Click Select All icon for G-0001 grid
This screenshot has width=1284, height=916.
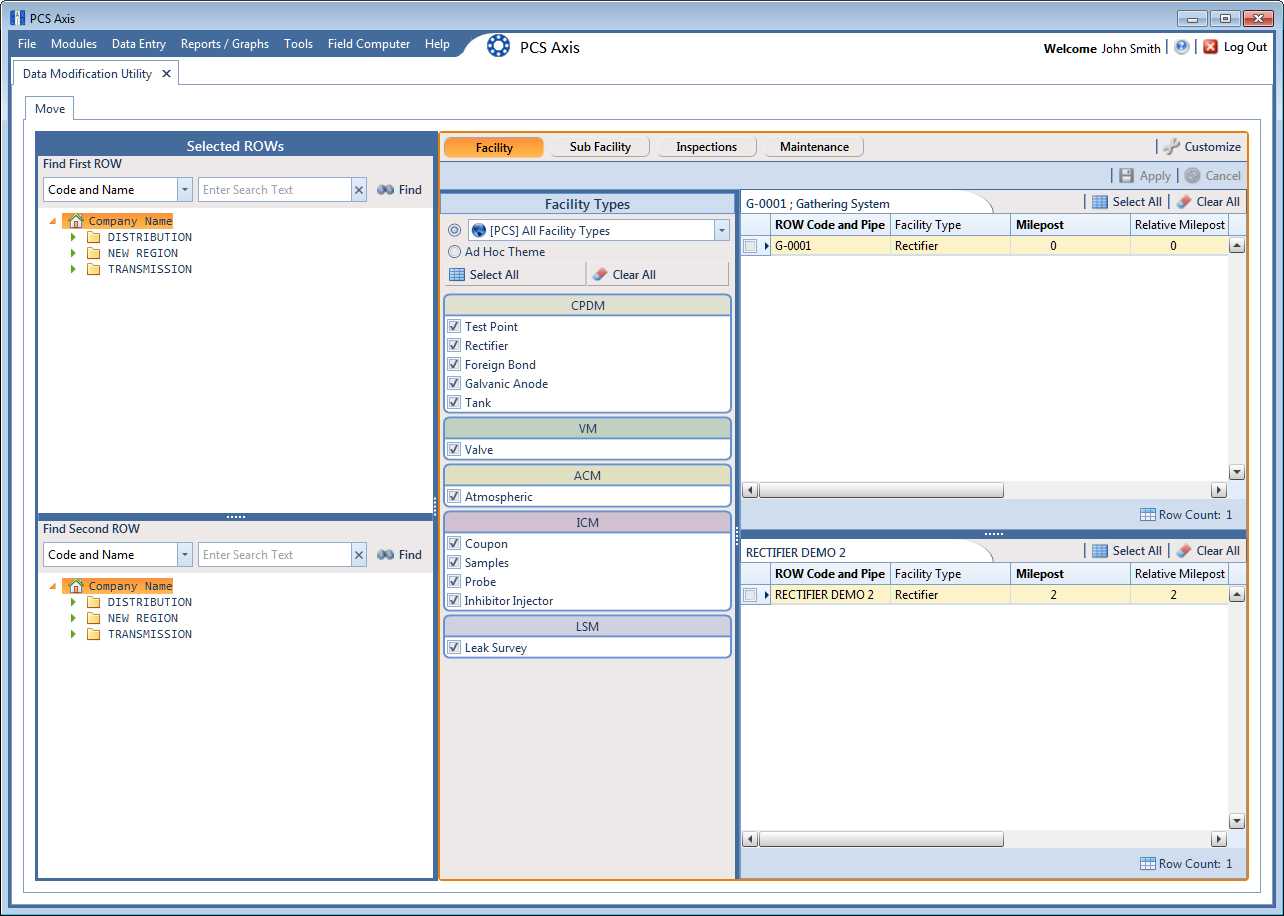click(x=1100, y=202)
